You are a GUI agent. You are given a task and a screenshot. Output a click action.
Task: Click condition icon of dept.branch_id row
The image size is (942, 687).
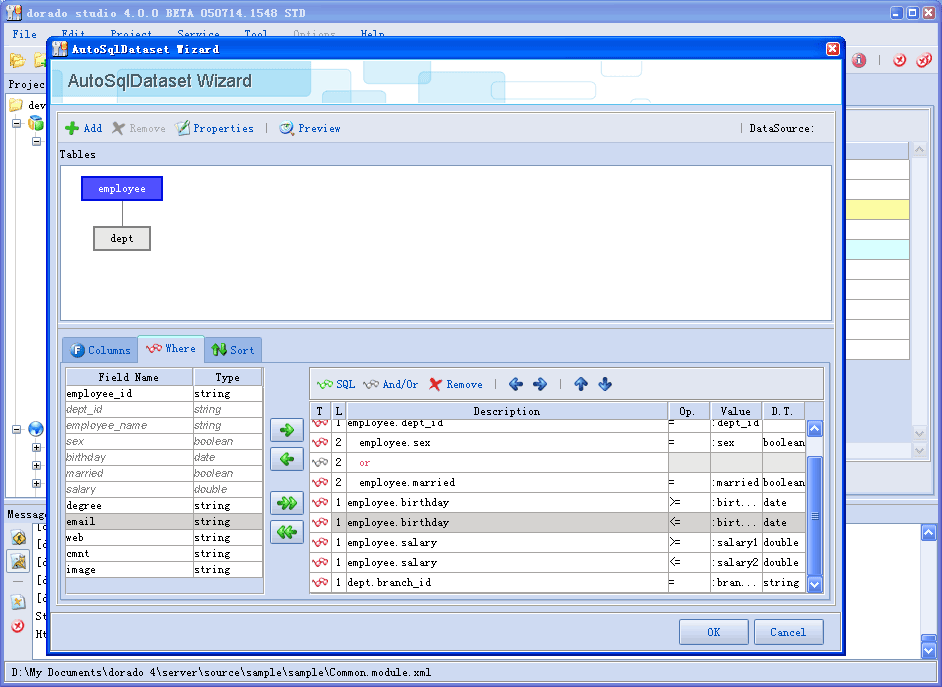click(320, 583)
